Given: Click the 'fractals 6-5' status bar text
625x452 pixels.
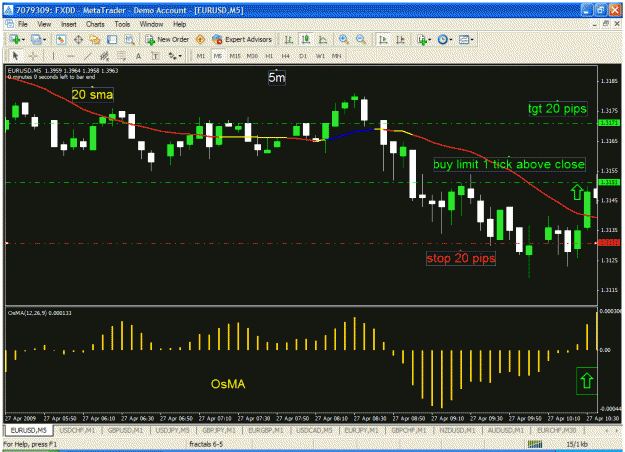Looking at the screenshot, I should 206,444.
